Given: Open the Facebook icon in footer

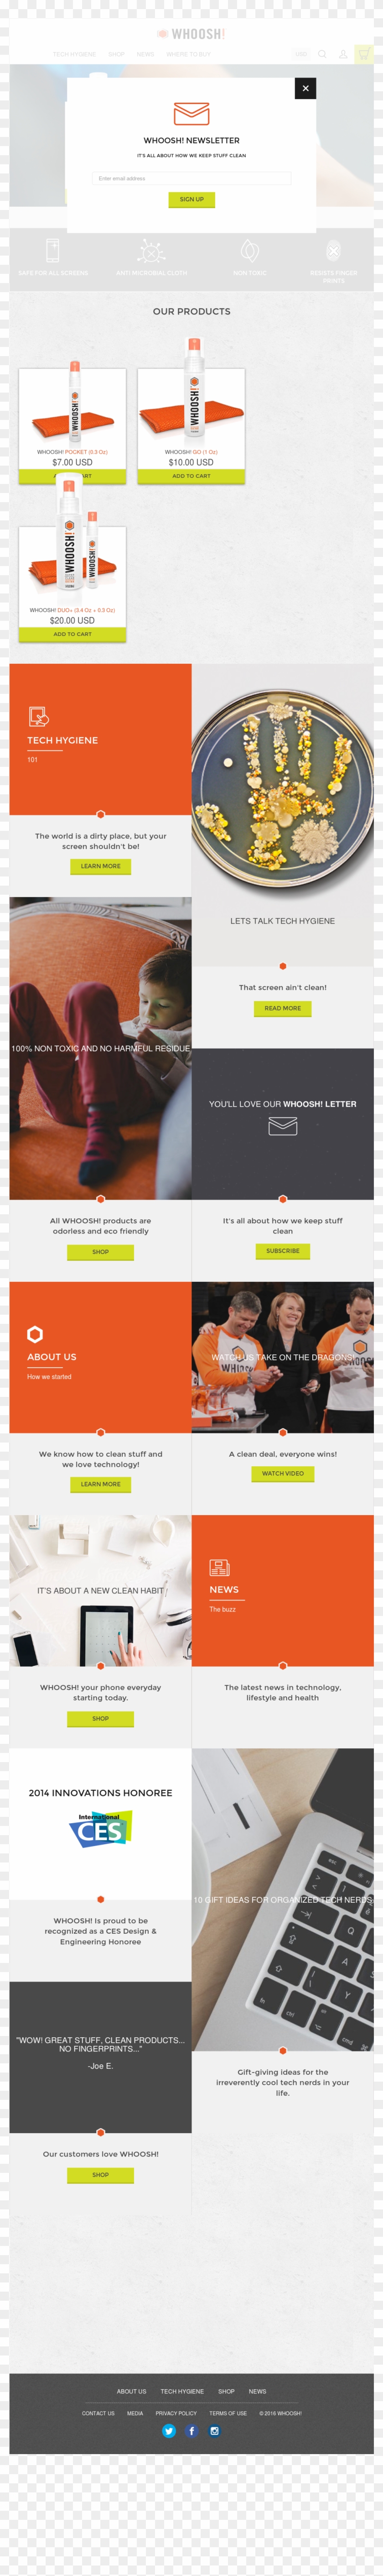Looking at the screenshot, I should (x=191, y=2431).
